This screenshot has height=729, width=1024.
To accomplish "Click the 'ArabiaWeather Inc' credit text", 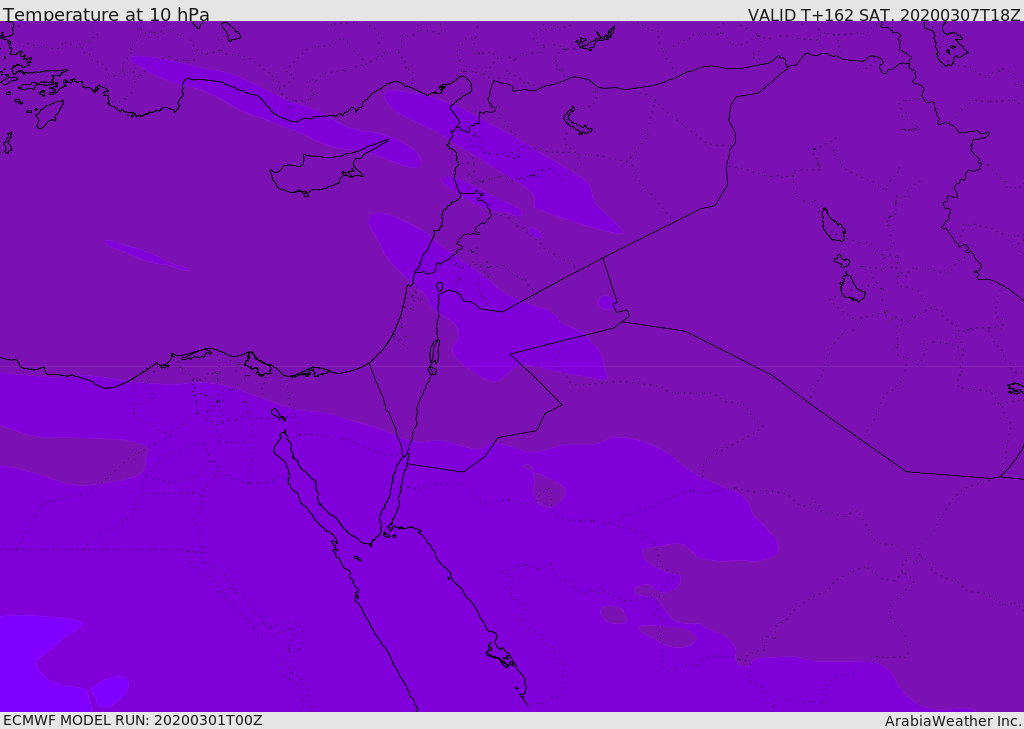I will pos(952,721).
